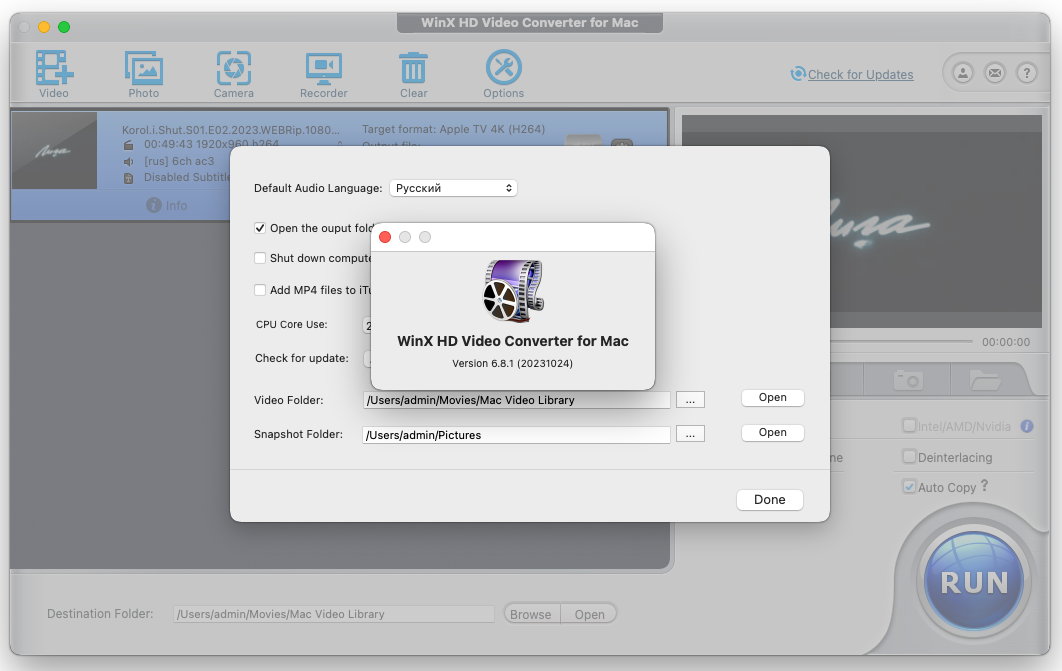
Task: Click the Destination Folder path field
Action: coord(334,614)
